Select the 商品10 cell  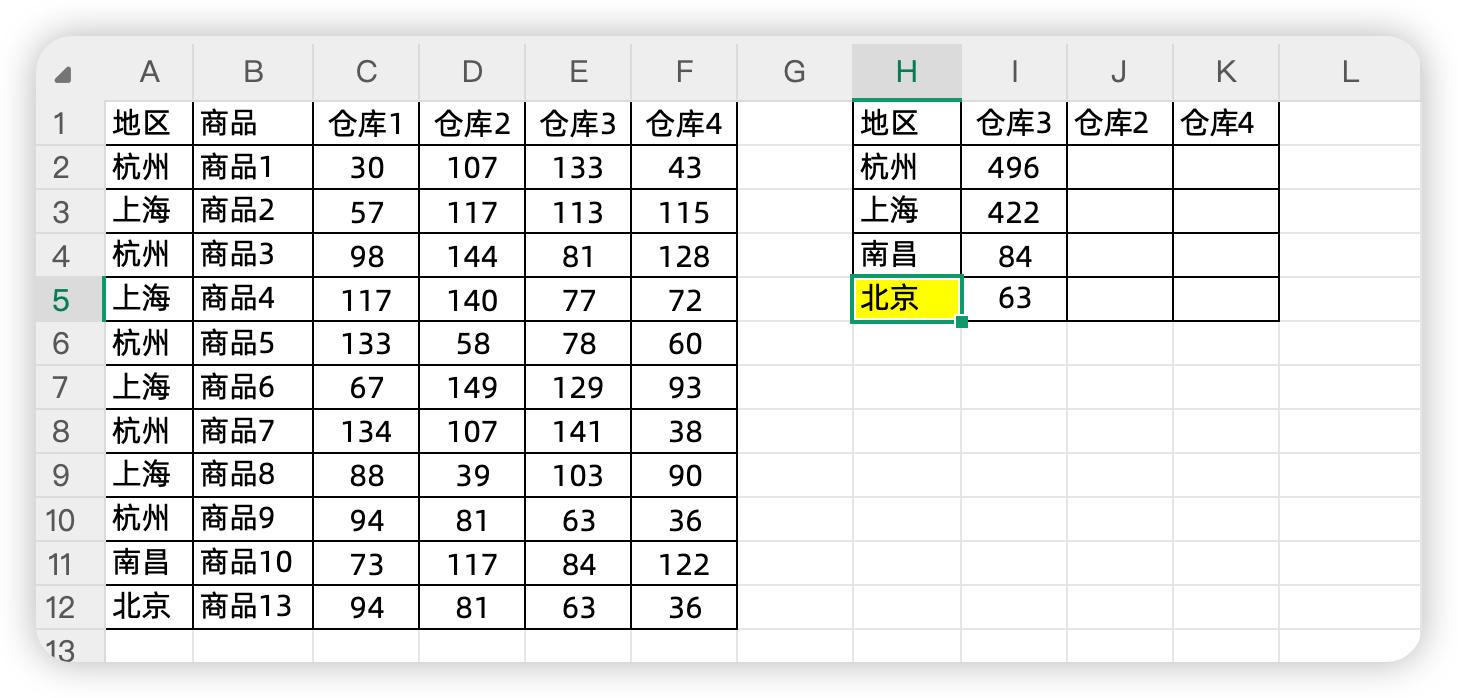coord(252,563)
